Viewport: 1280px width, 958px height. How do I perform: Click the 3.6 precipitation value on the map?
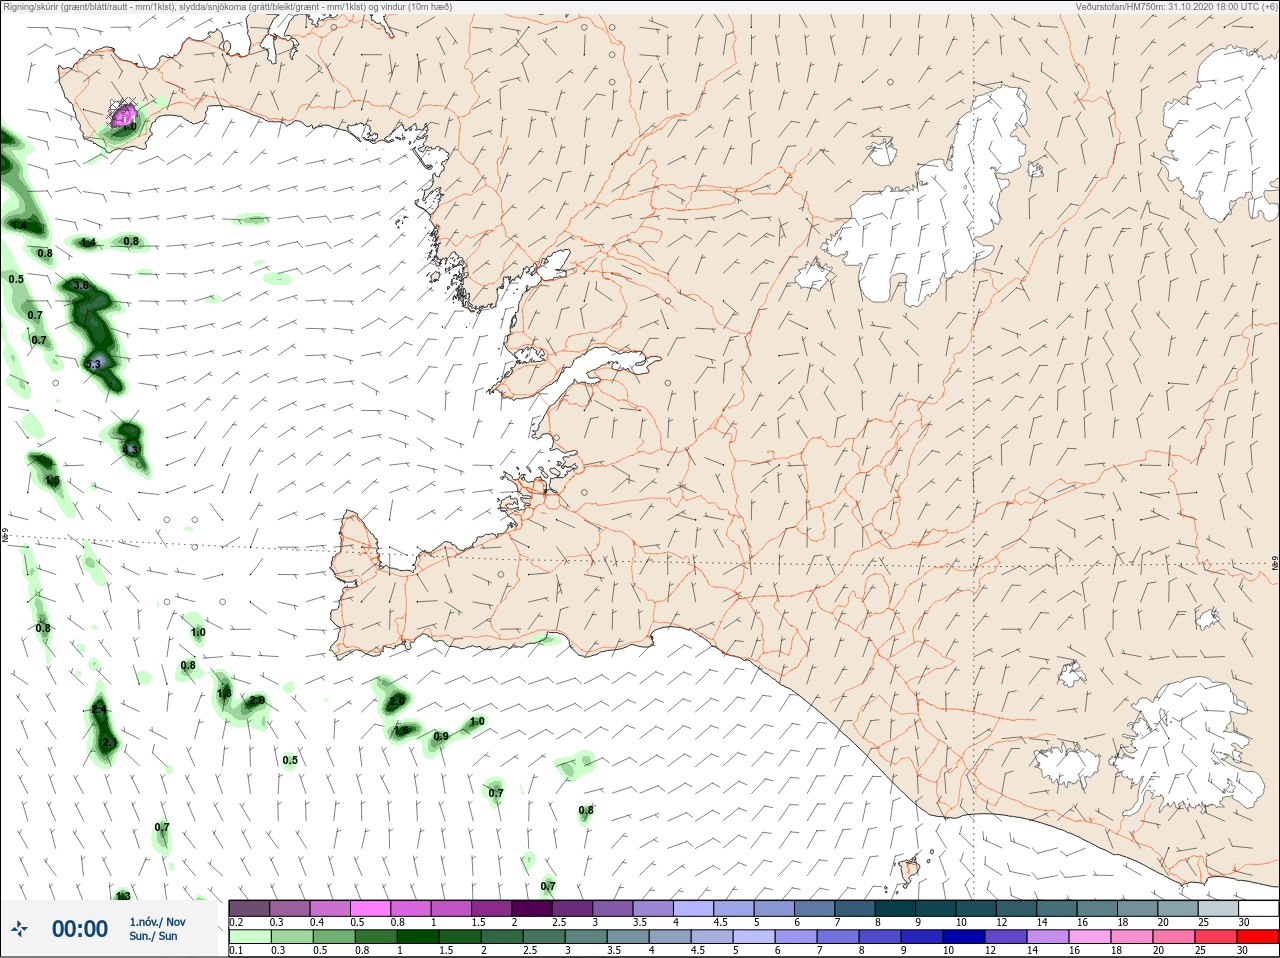(x=82, y=285)
